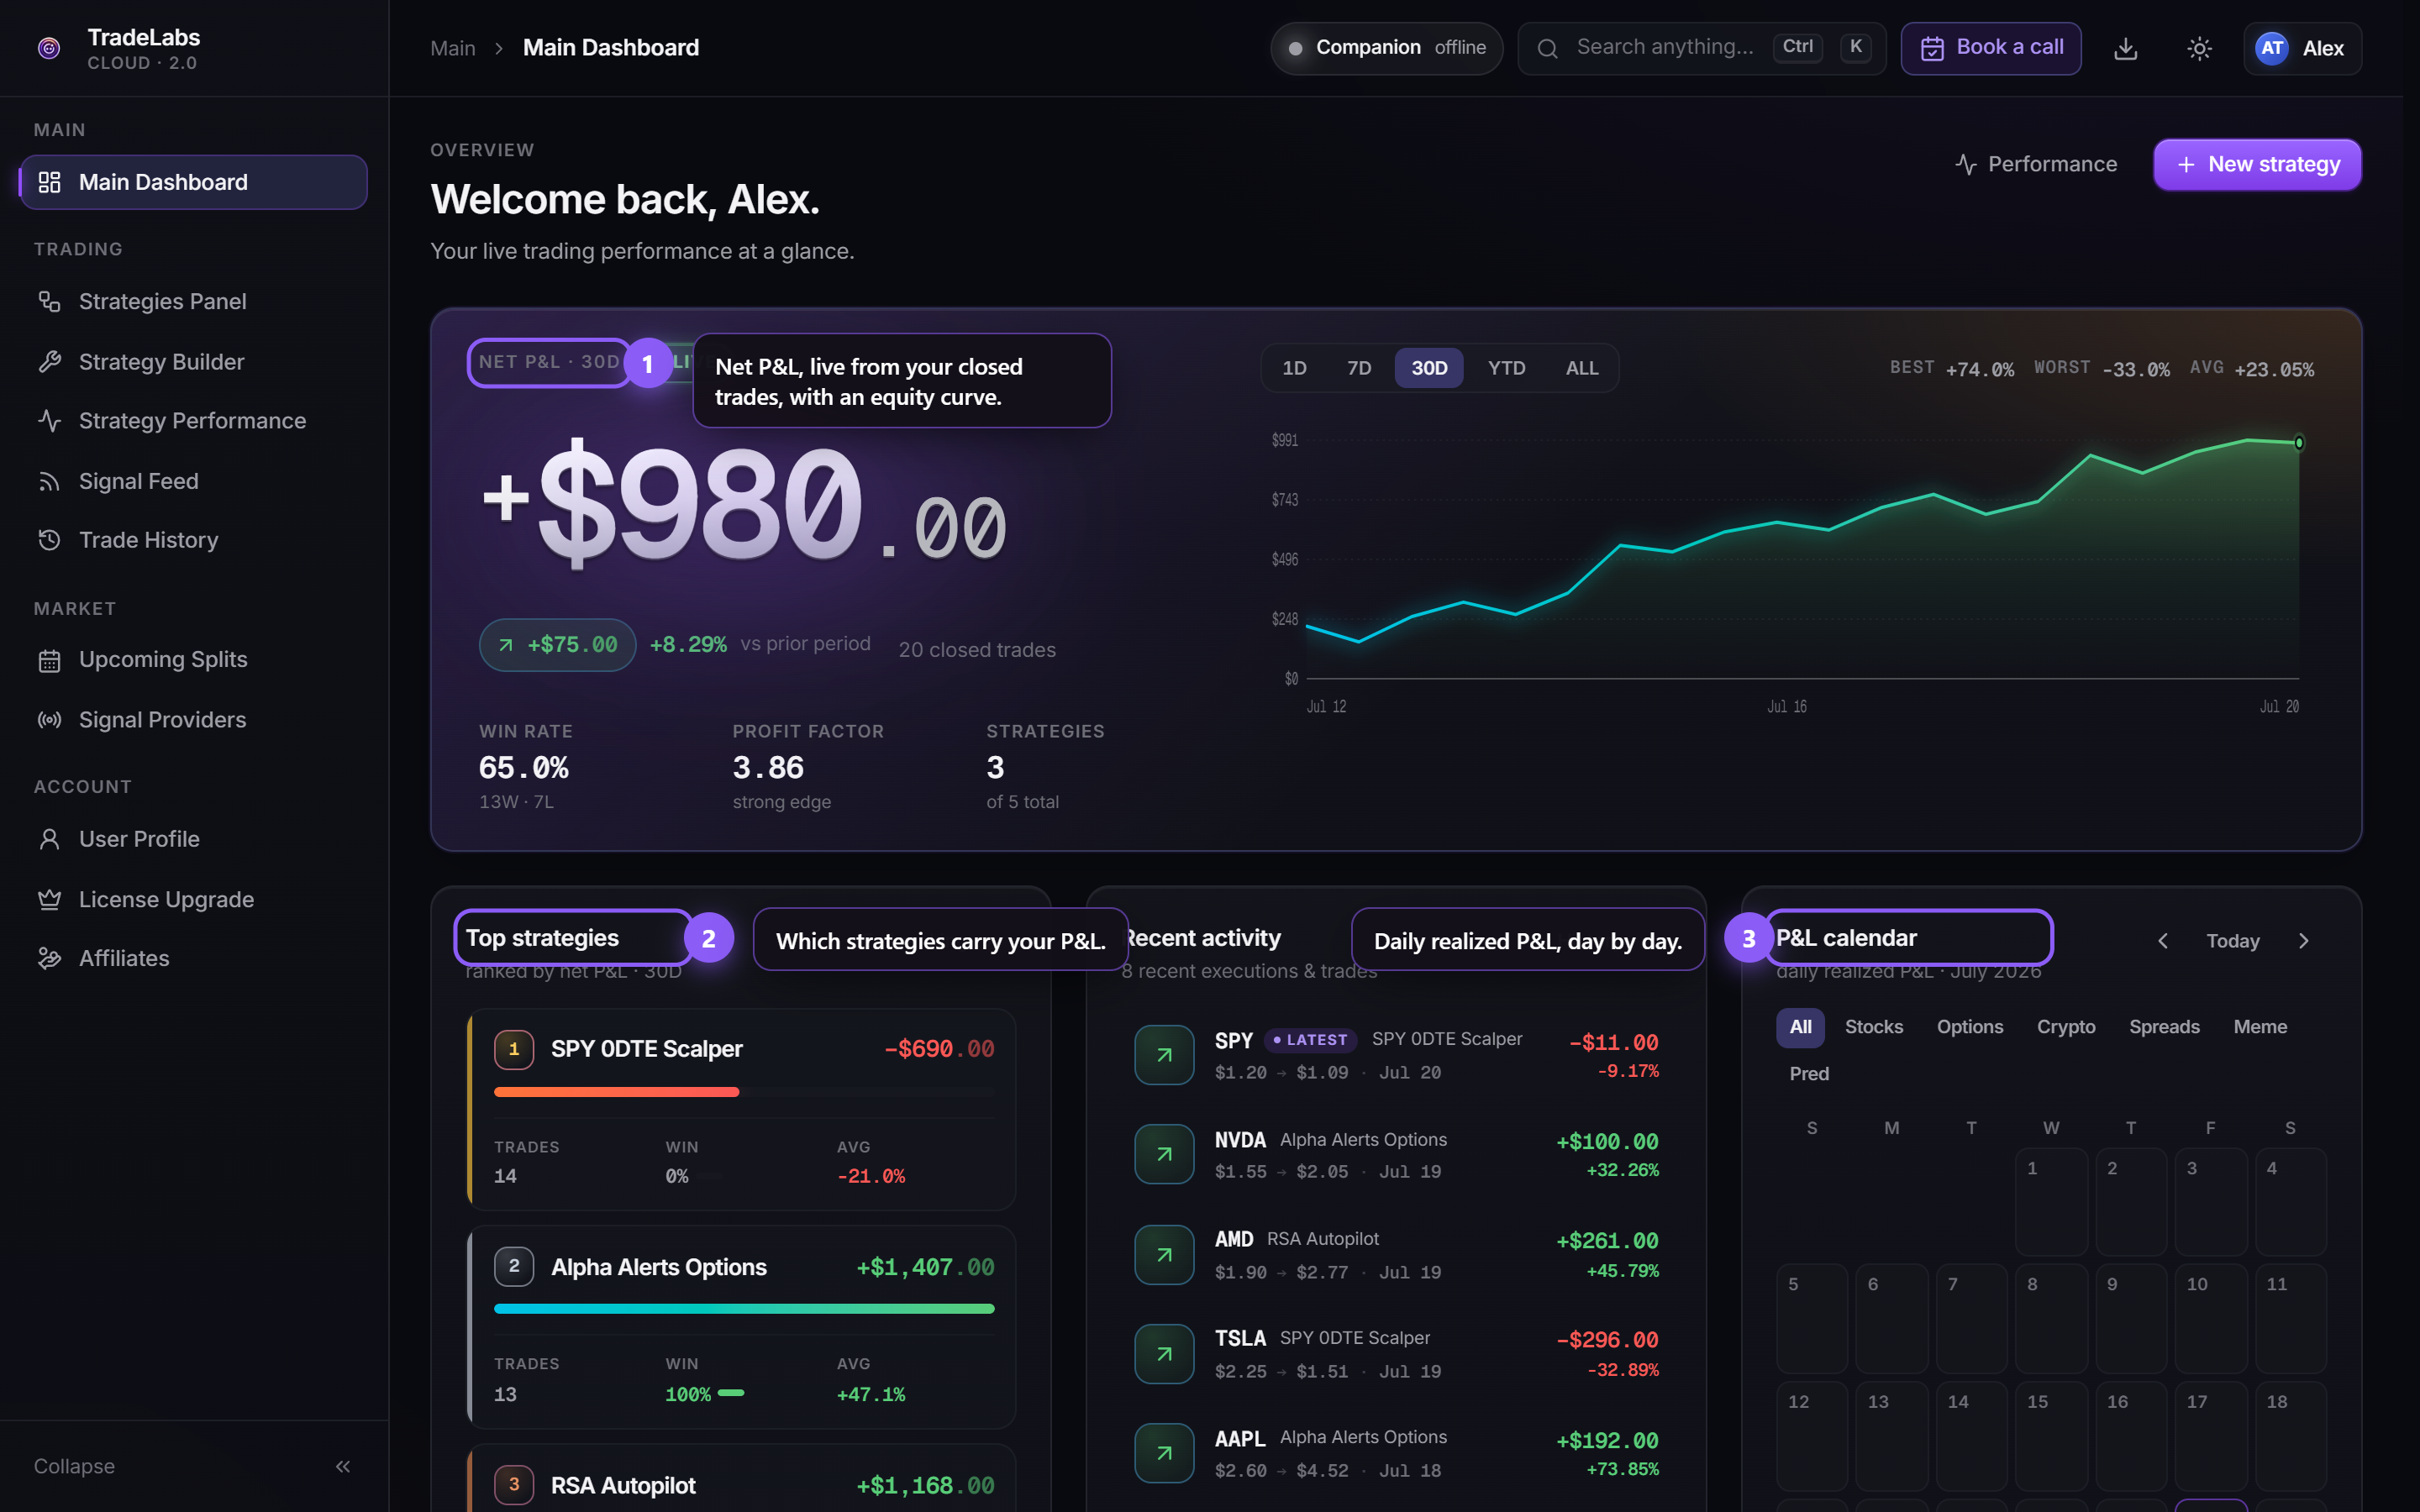The width and height of the screenshot is (2420, 1512).
Task: Open the Signal Feed page
Action: (193, 481)
